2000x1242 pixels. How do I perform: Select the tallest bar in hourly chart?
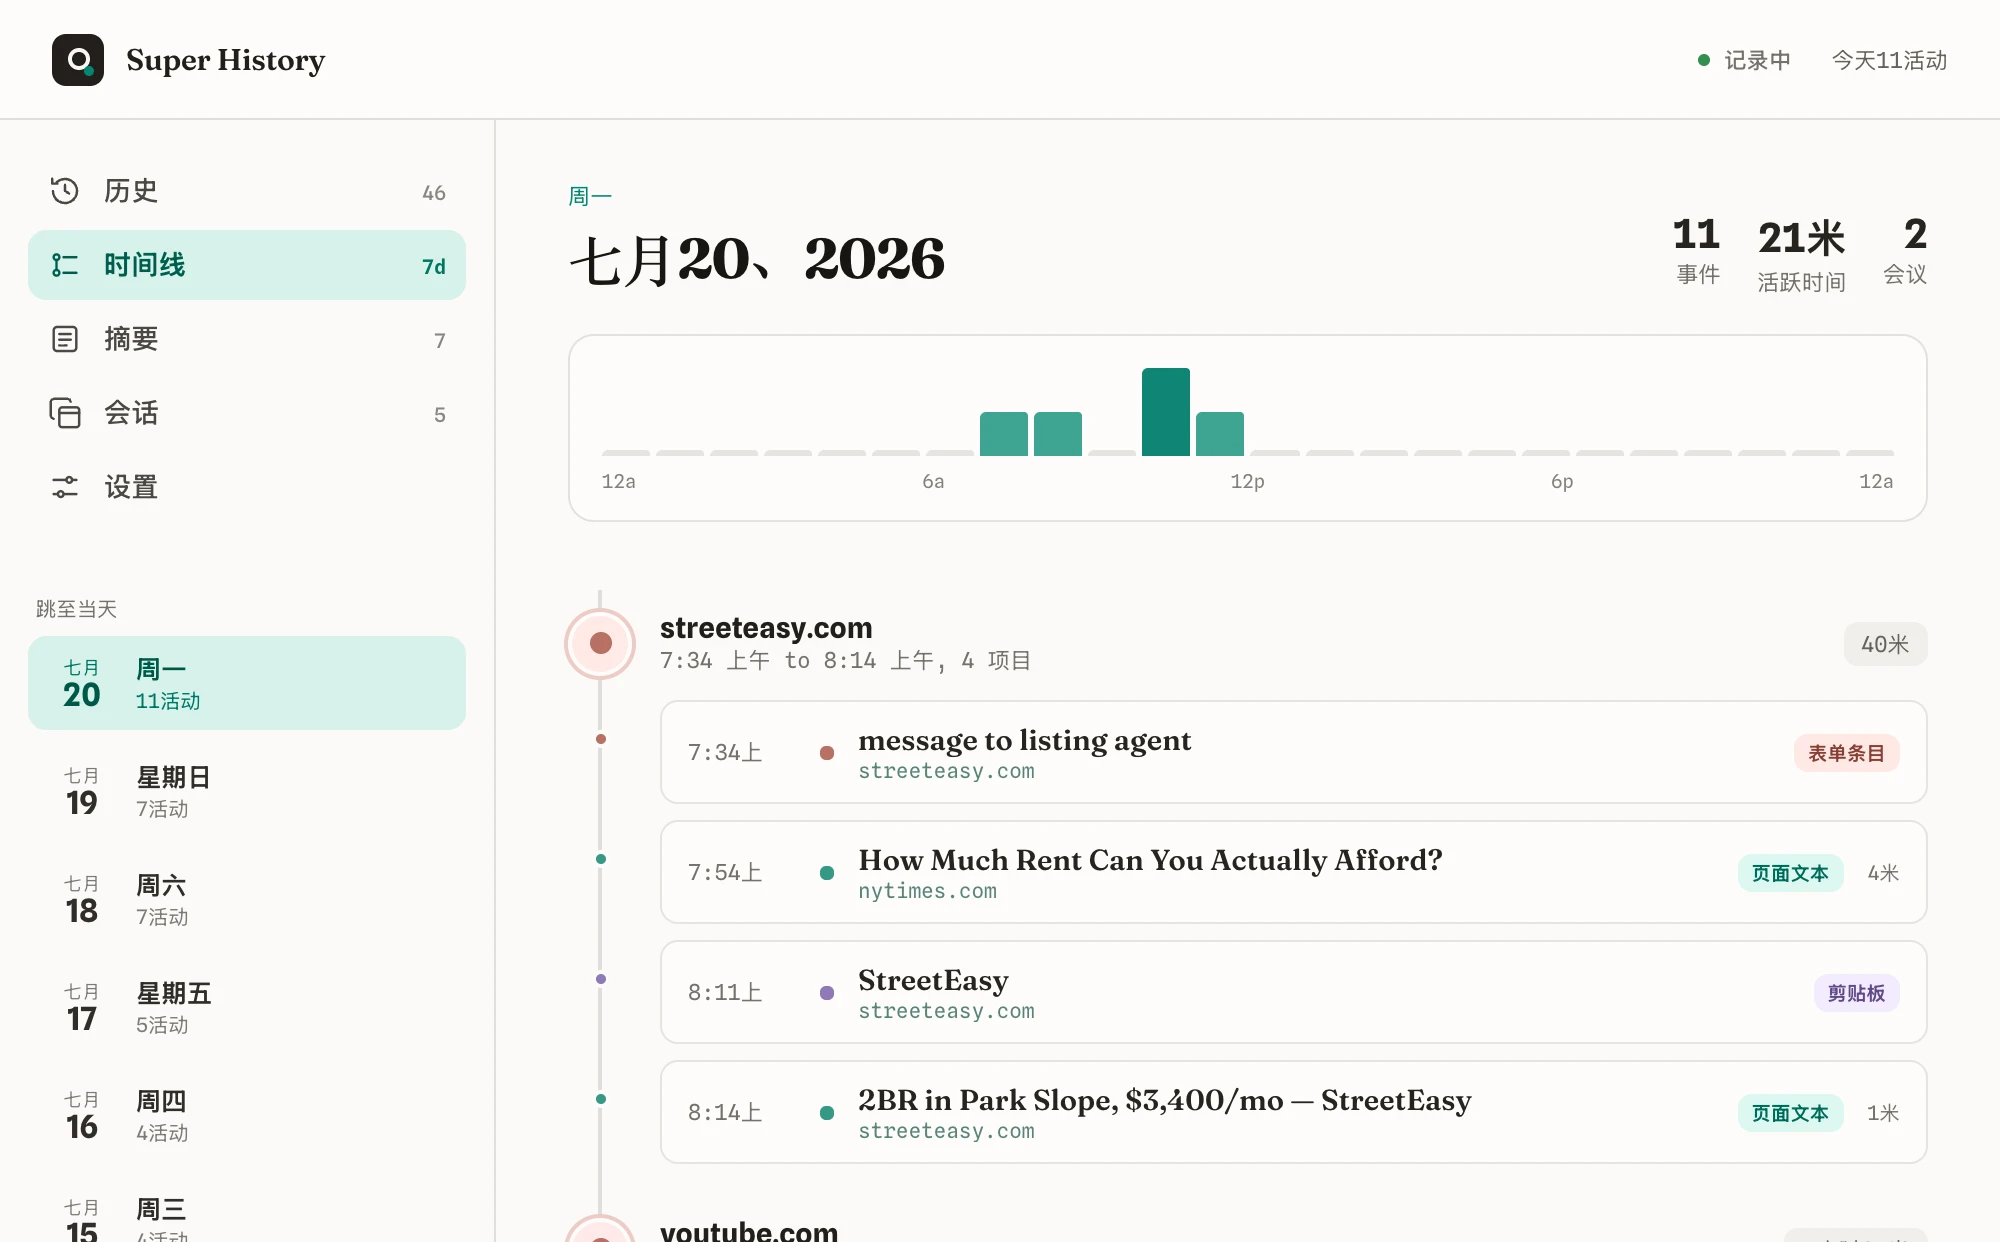(x=1166, y=412)
